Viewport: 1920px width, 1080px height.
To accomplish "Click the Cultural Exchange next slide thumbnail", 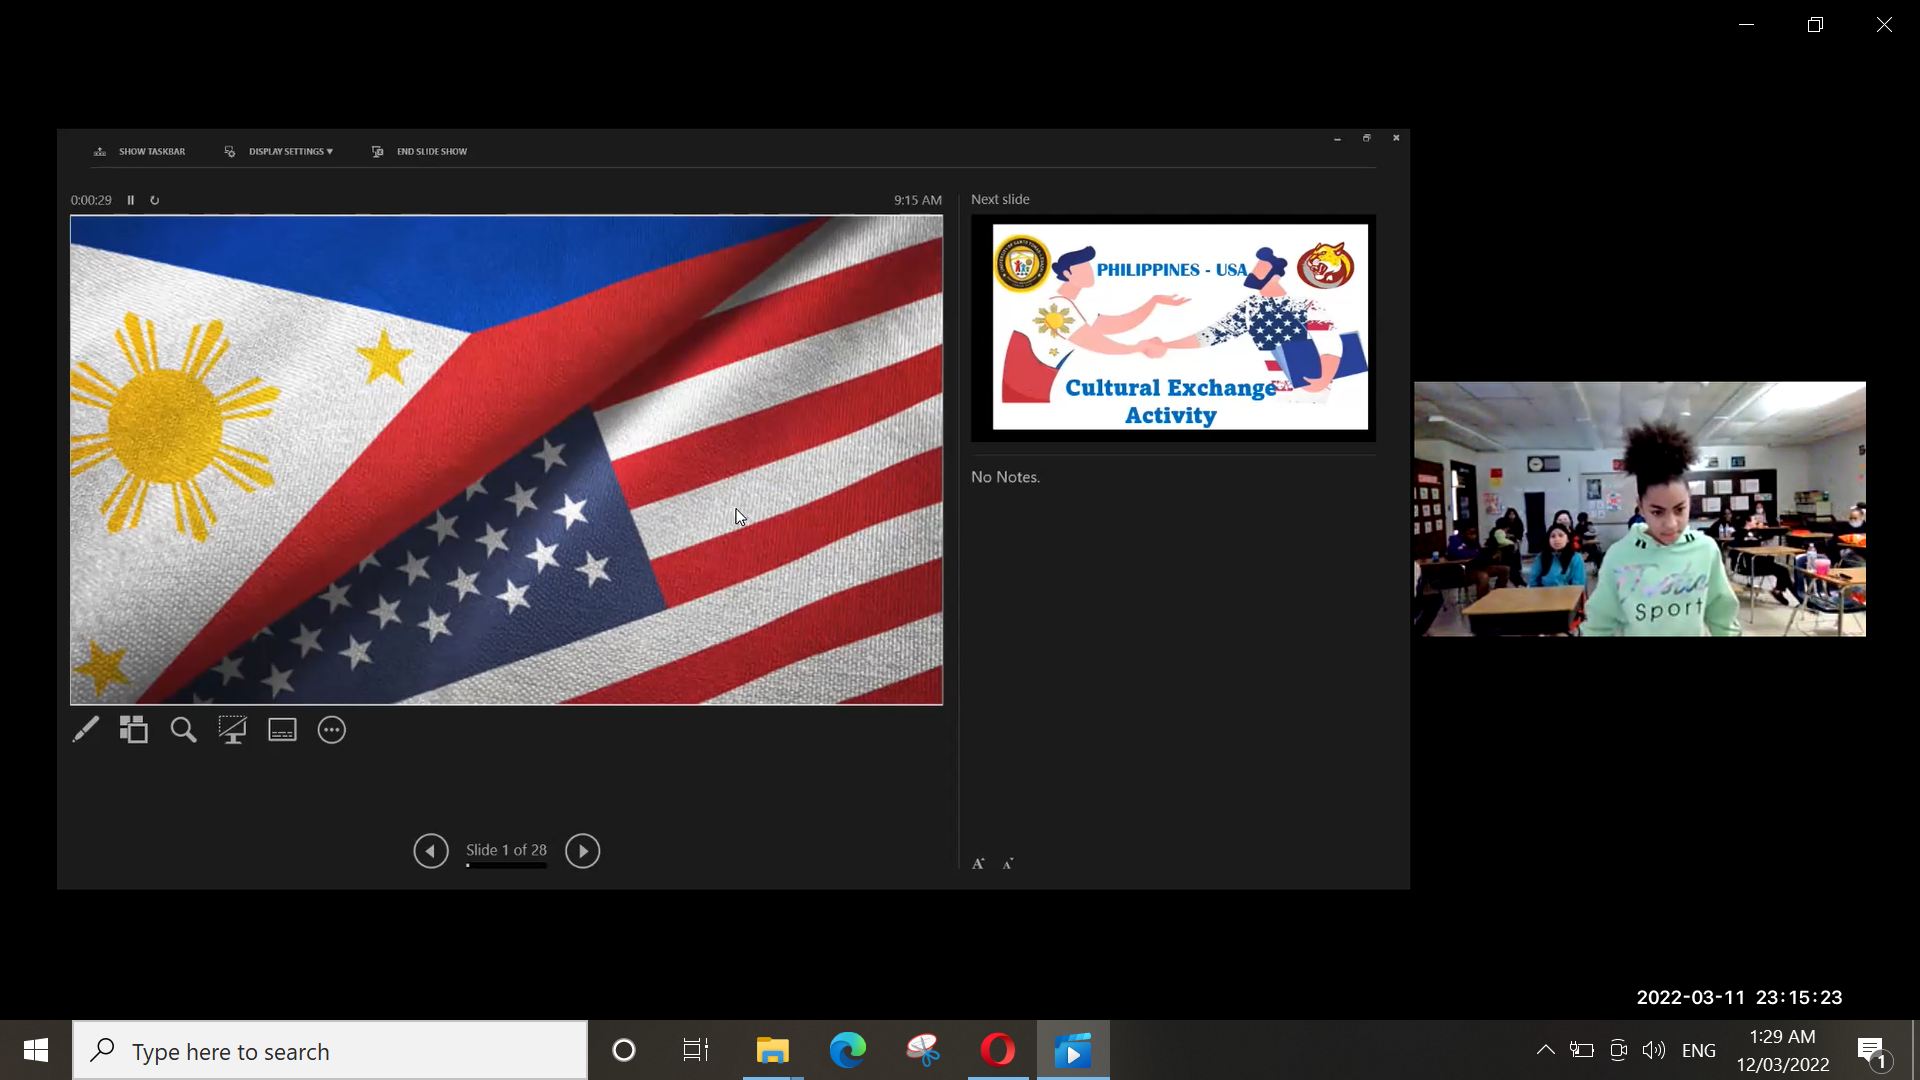I will coord(1173,328).
